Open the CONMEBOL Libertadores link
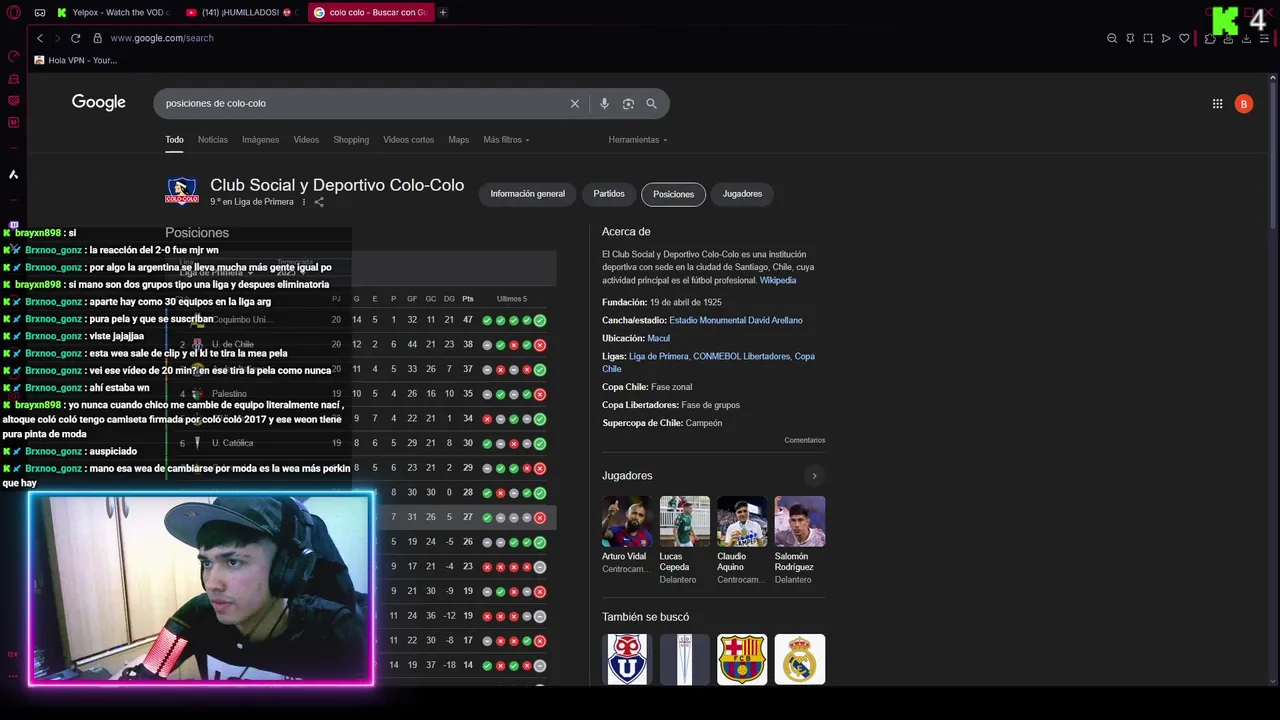 (741, 356)
